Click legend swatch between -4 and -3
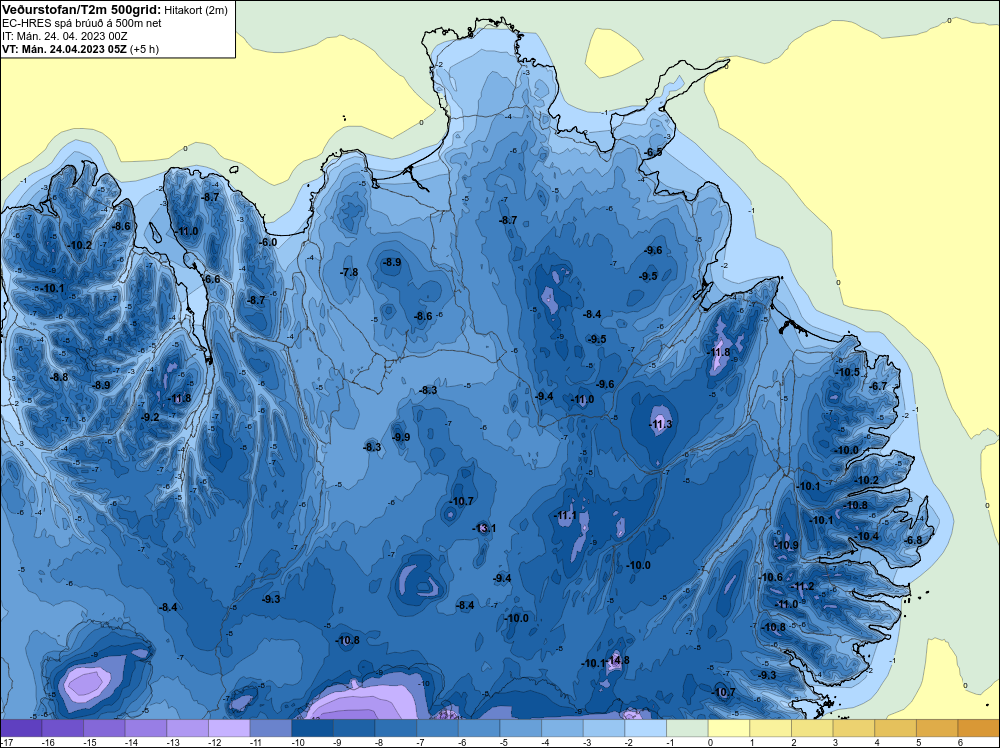Screen dimensions: 1000x748 pyautogui.click(x=562, y=728)
